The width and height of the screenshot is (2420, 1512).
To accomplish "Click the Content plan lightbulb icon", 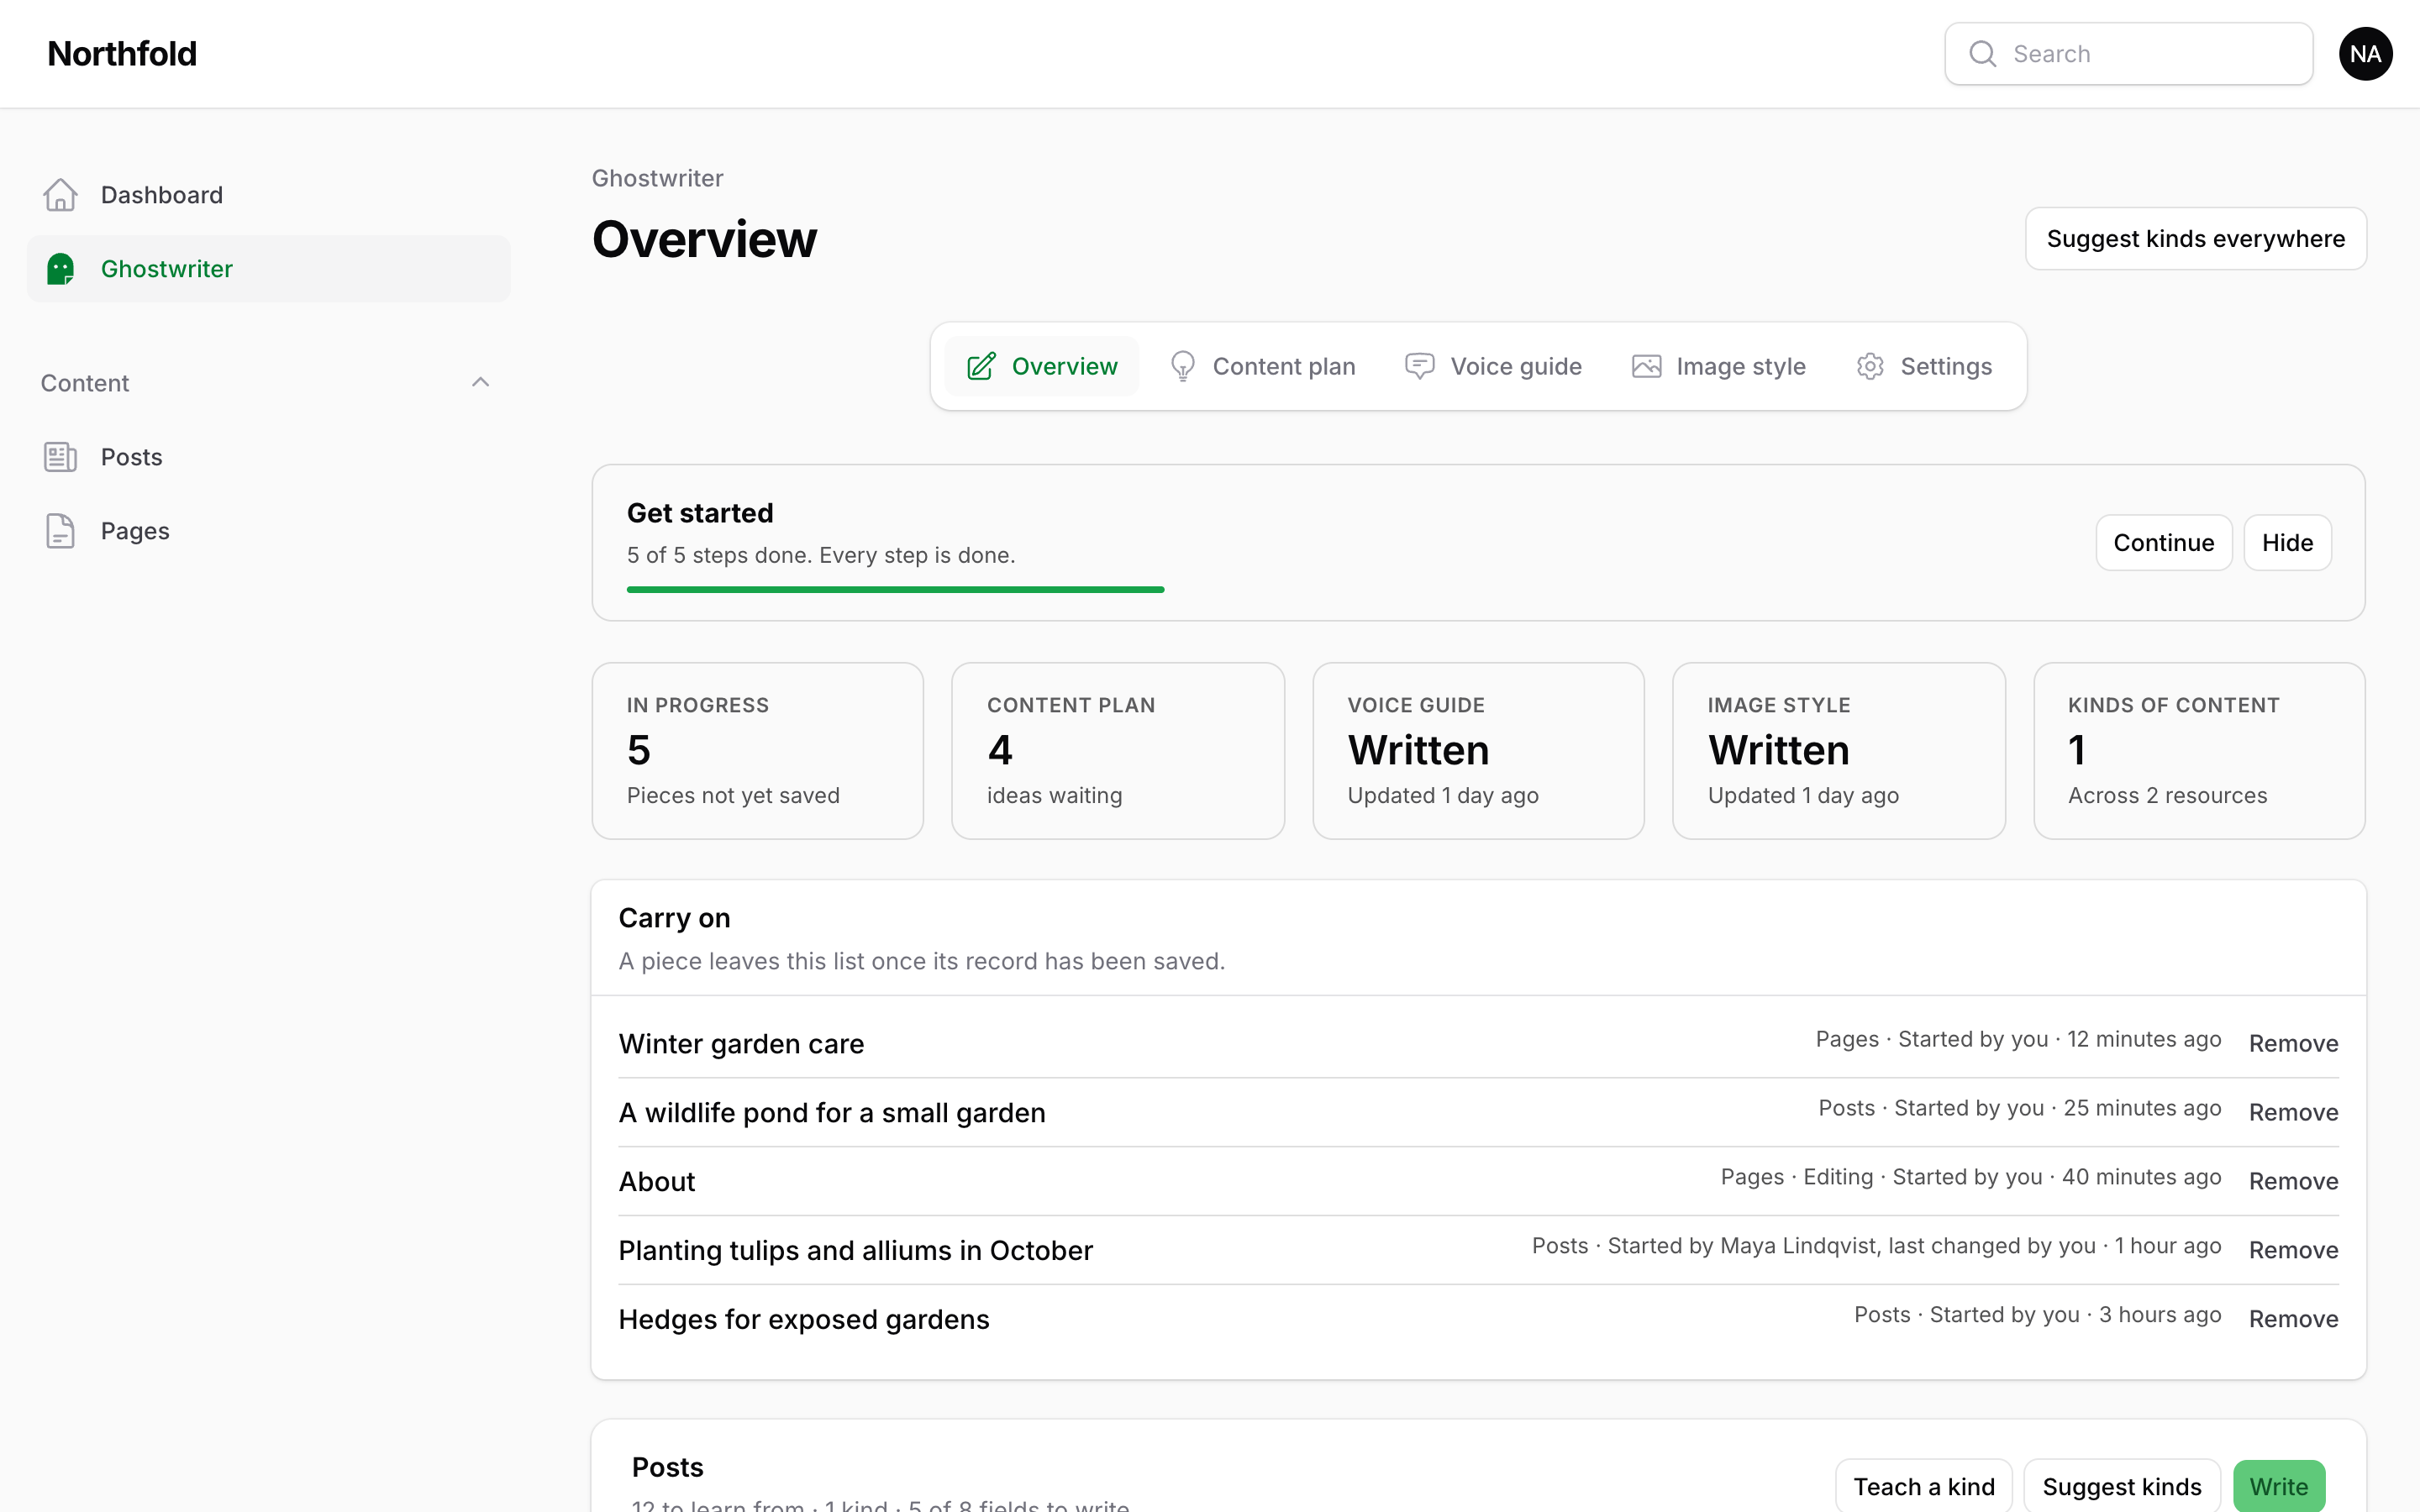I will [x=1182, y=367].
